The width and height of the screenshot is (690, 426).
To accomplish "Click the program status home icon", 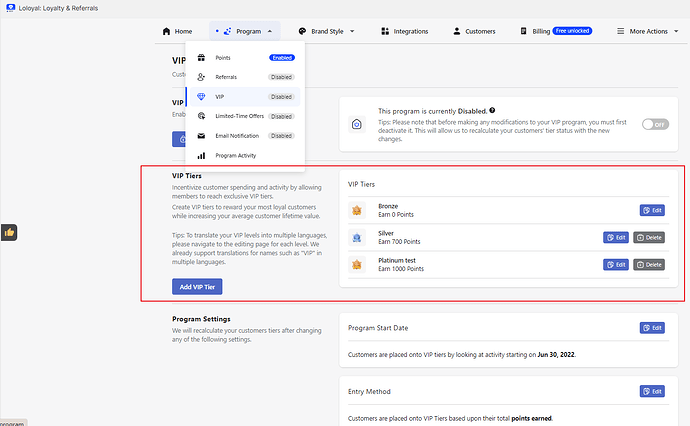I will 357,125.
